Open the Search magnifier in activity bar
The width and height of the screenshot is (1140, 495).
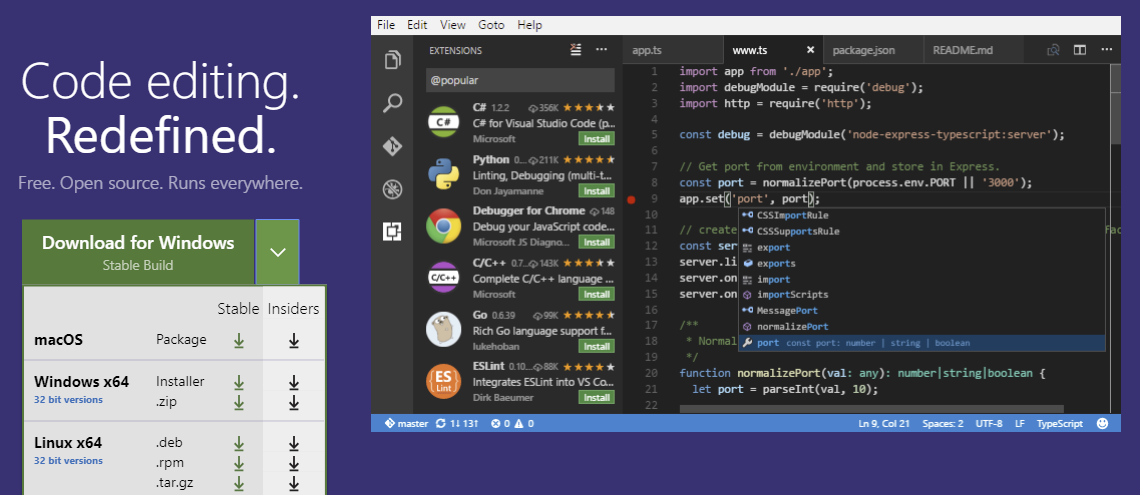click(x=392, y=102)
